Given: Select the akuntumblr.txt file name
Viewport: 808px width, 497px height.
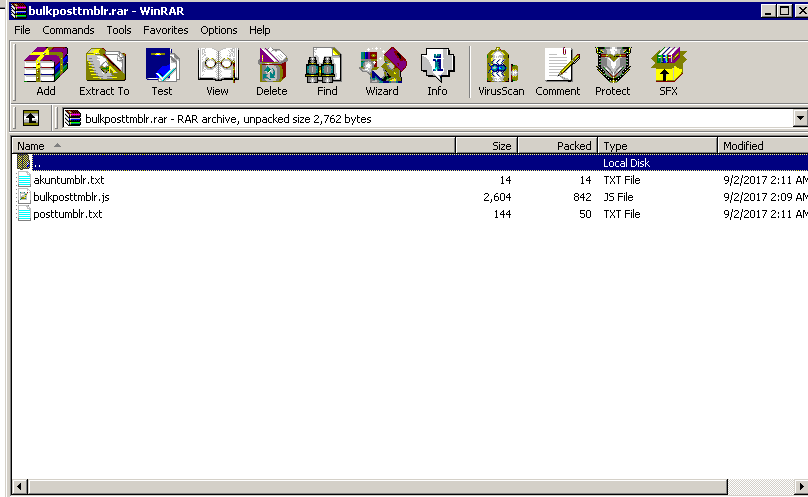Looking at the screenshot, I should click(69, 180).
